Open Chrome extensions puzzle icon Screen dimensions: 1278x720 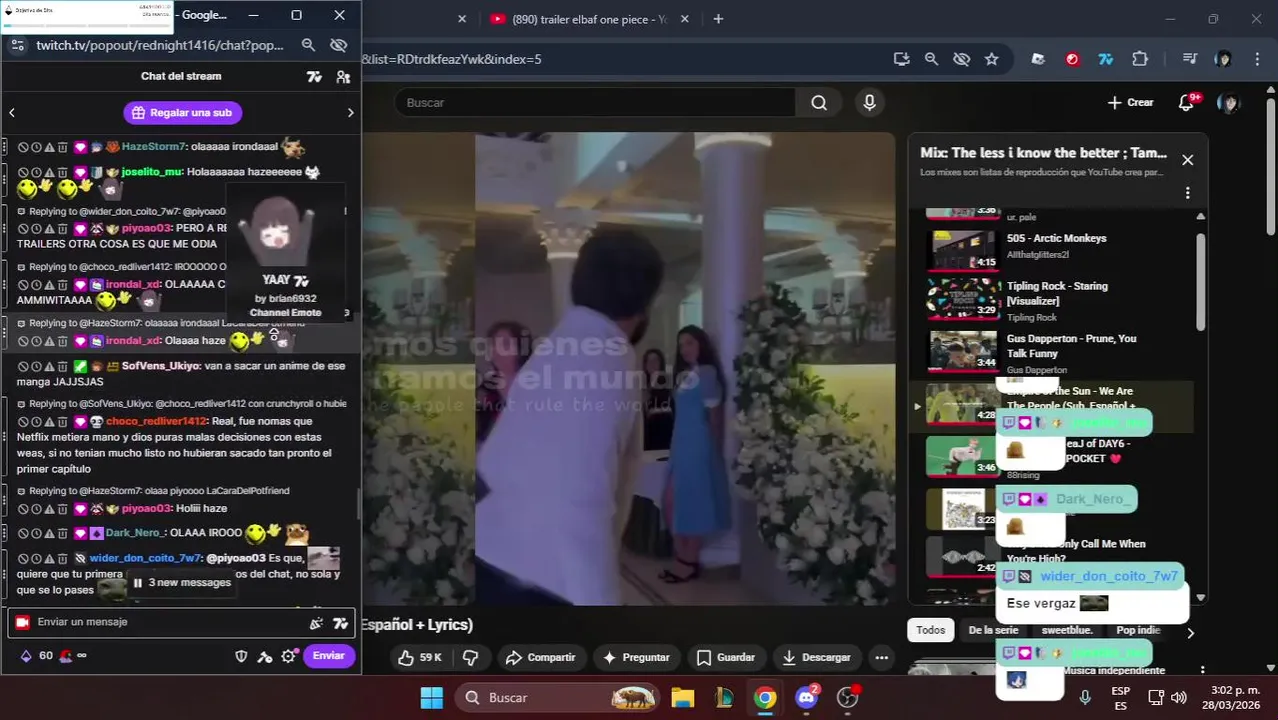tap(1140, 59)
